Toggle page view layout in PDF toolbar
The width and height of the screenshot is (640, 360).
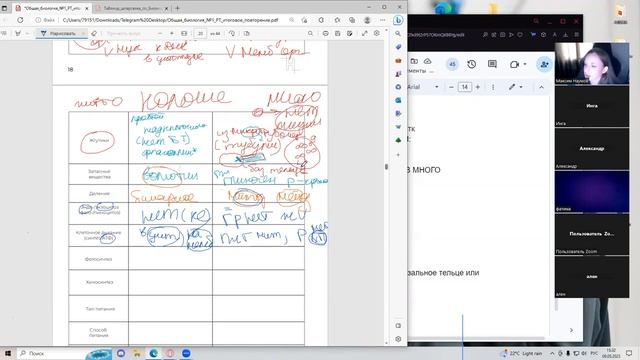pos(247,33)
